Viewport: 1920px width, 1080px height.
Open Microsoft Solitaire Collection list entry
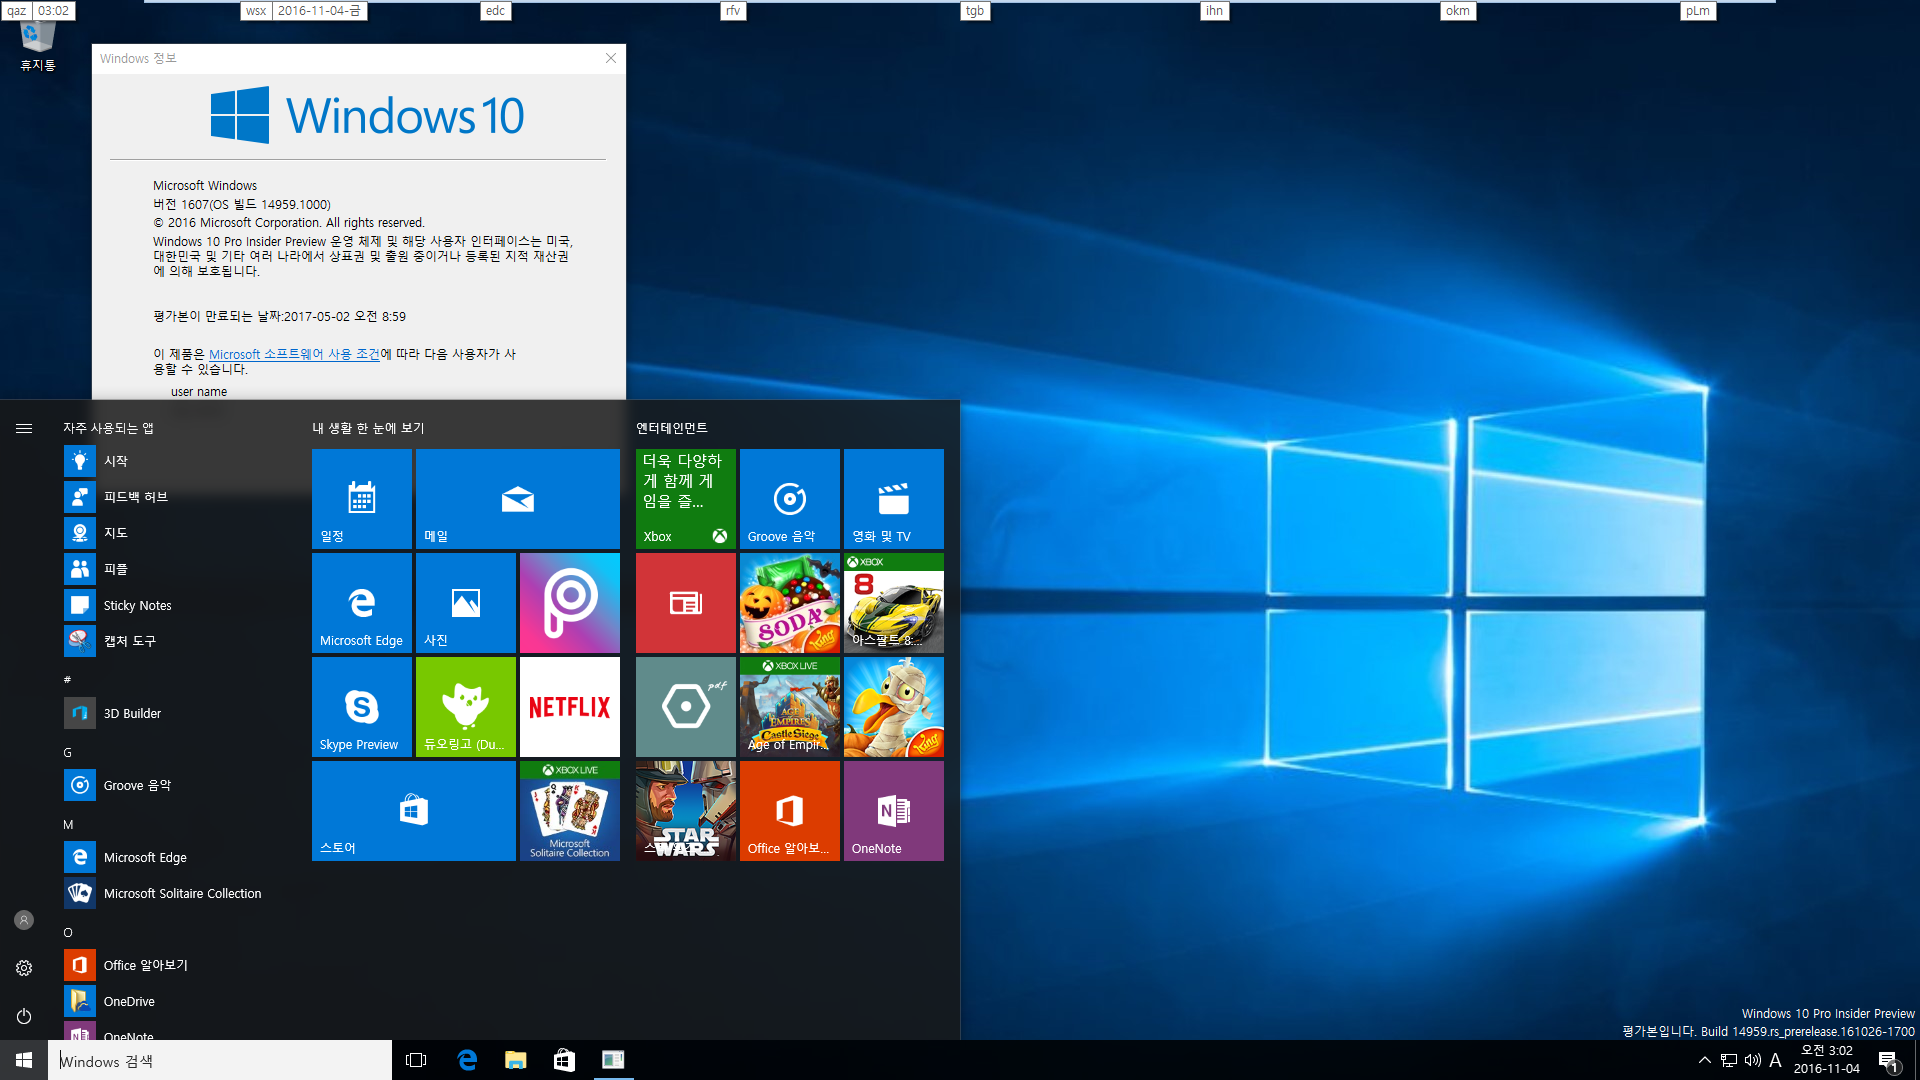[180, 893]
